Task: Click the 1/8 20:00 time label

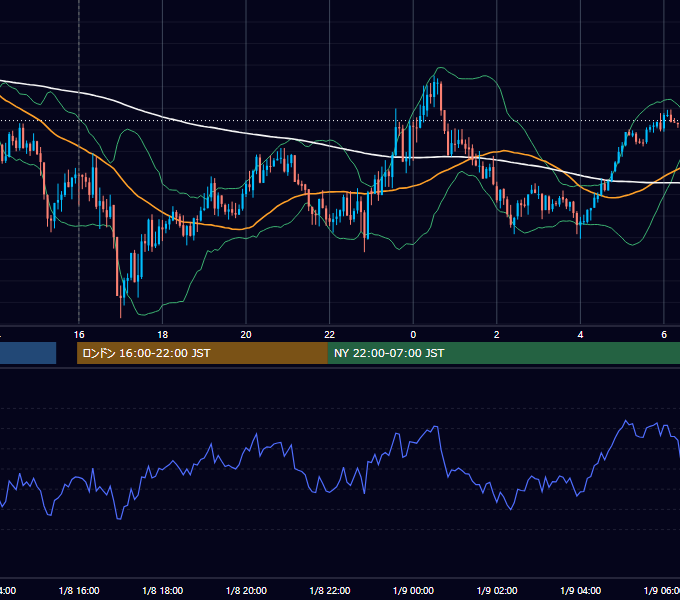Action: 246,590
